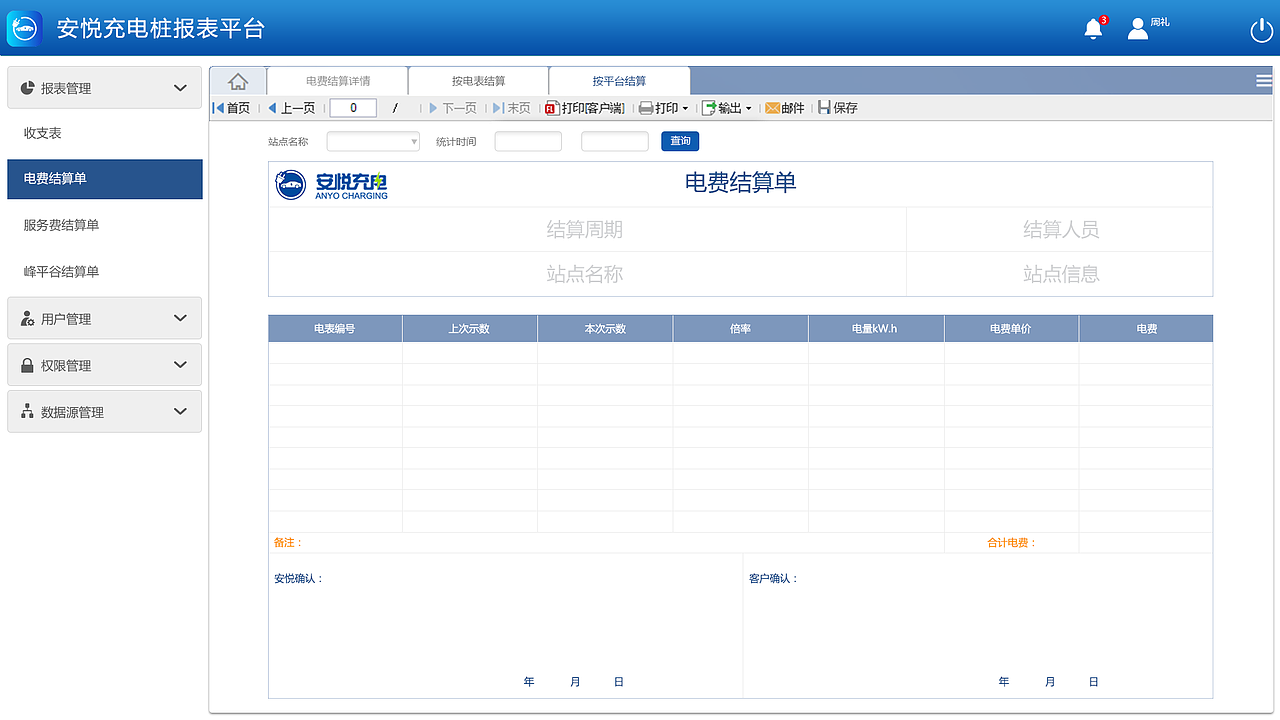Open the 站点名称 station dropdown
The width and height of the screenshot is (1280, 720).
pyautogui.click(x=372, y=141)
